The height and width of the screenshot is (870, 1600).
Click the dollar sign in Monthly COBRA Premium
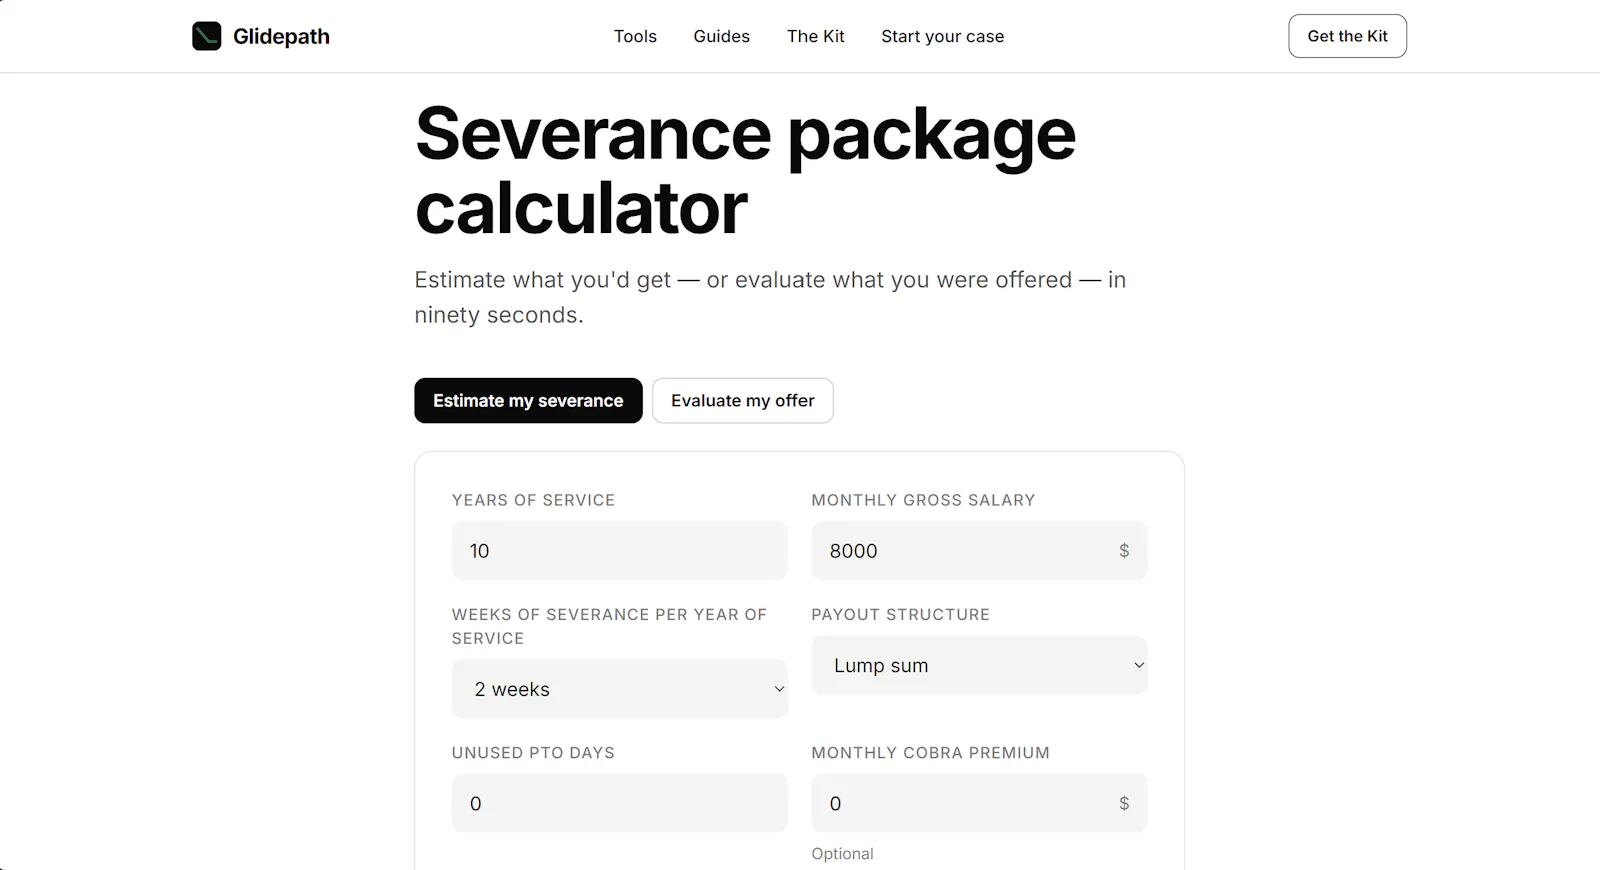[1124, 804]
